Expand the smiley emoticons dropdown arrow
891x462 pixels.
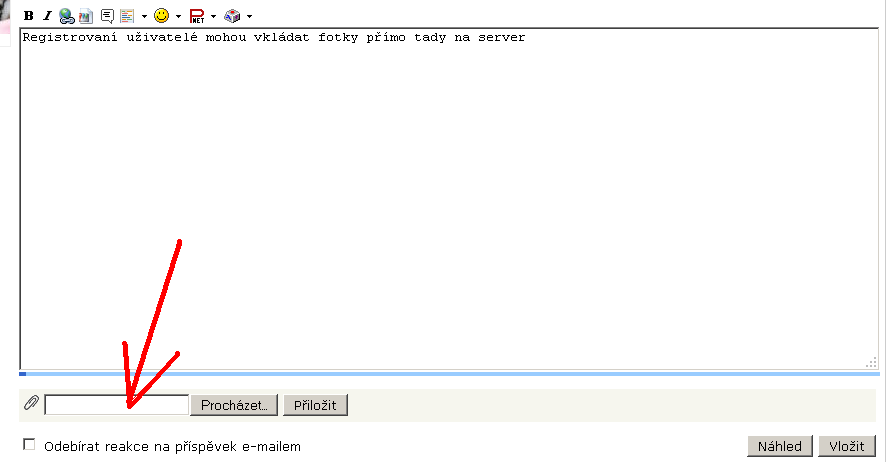[x=178, y=17]
